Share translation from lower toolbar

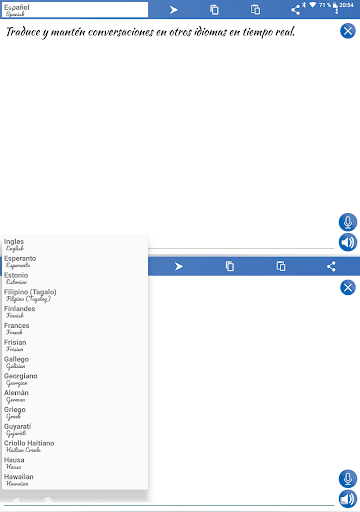(x=331, y=266)
